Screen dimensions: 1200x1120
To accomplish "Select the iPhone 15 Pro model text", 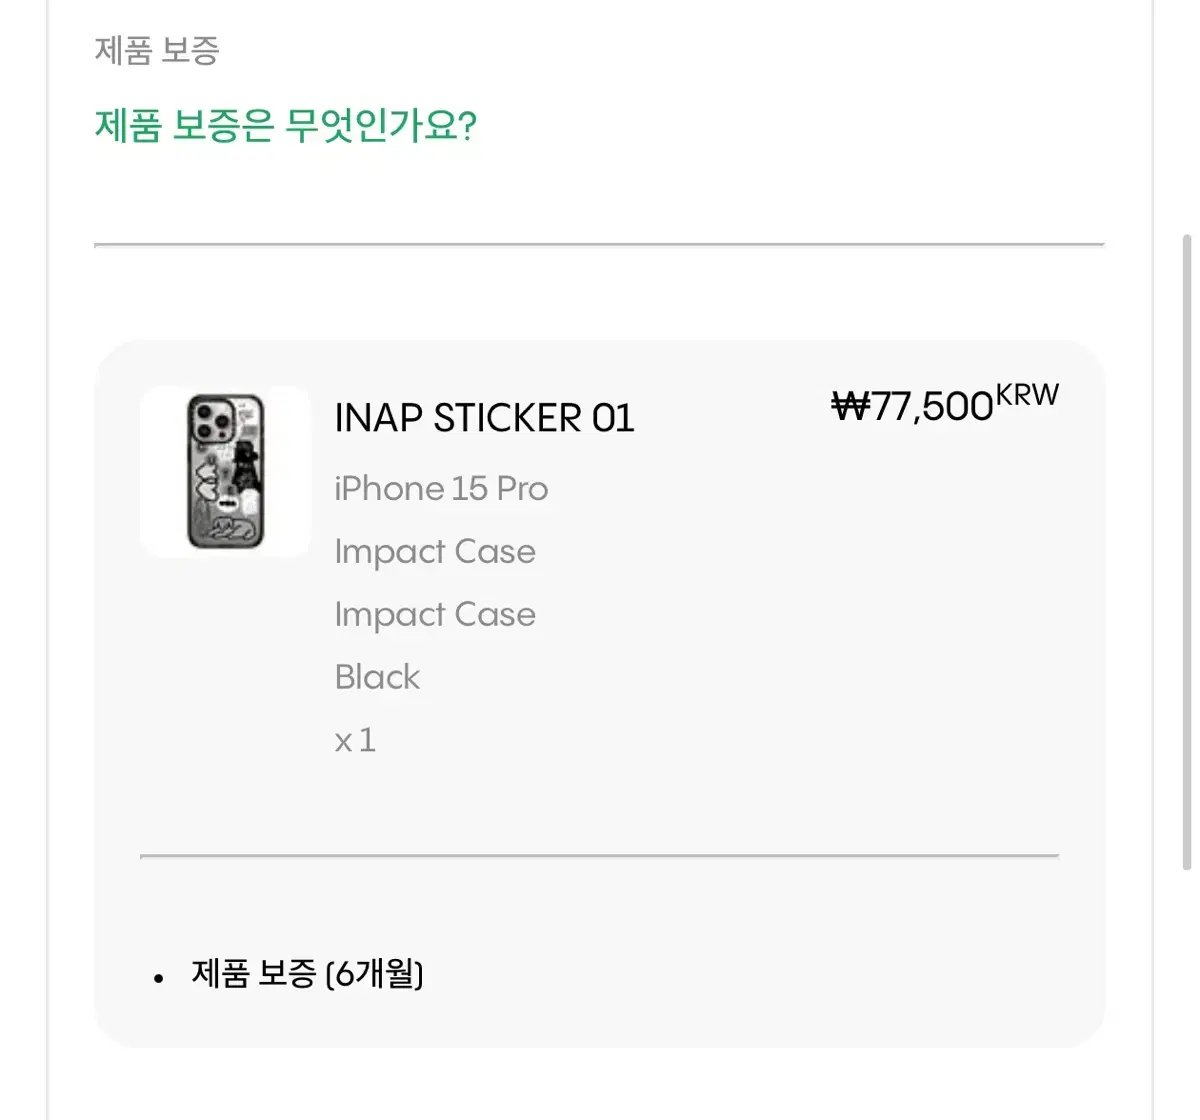I will point(441,489).
